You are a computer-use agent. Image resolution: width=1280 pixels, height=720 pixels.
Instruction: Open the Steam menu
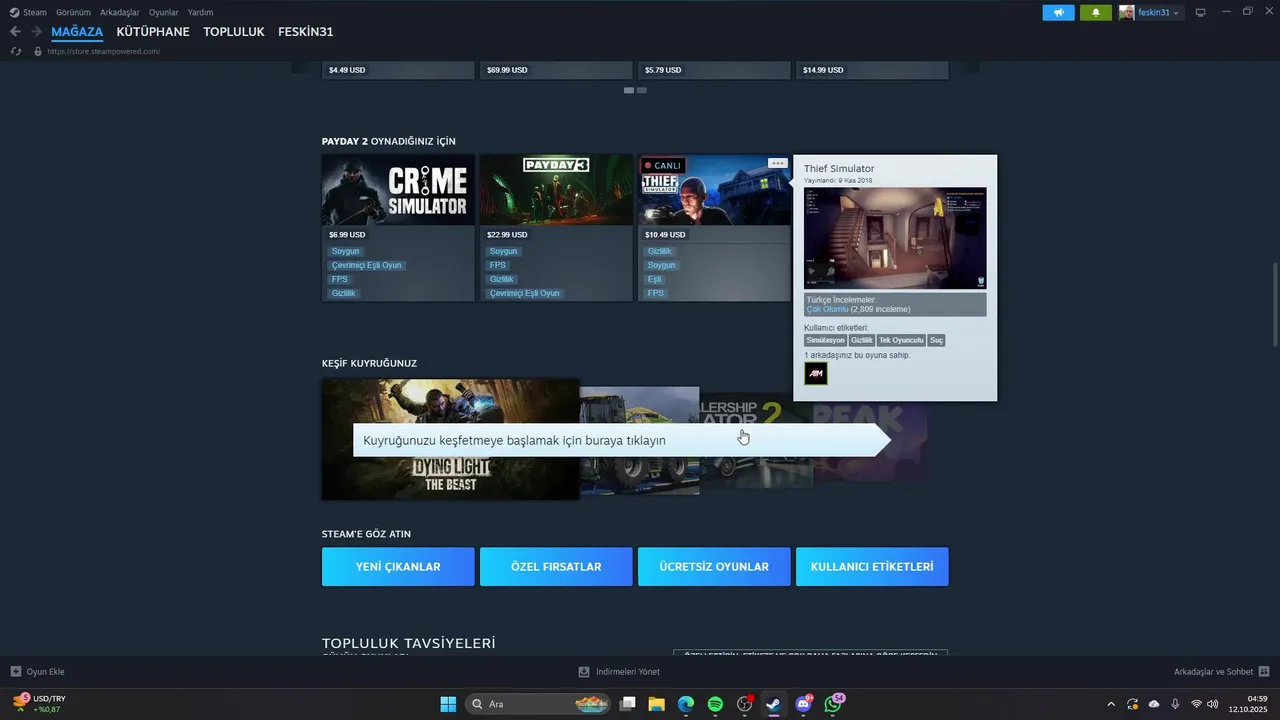point(28,12)
